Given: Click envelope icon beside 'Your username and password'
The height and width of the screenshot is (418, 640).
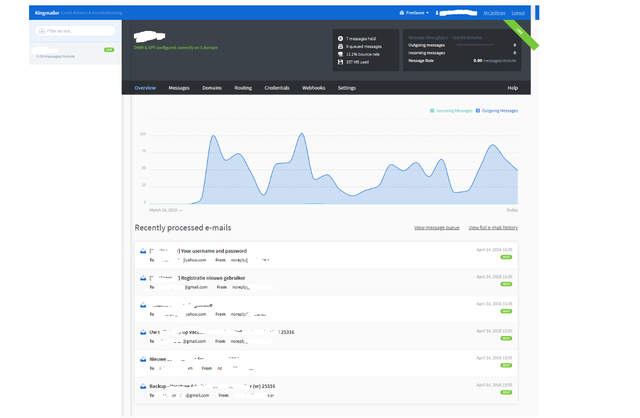Looking at the screenshot, I should [x=144, y=251].
